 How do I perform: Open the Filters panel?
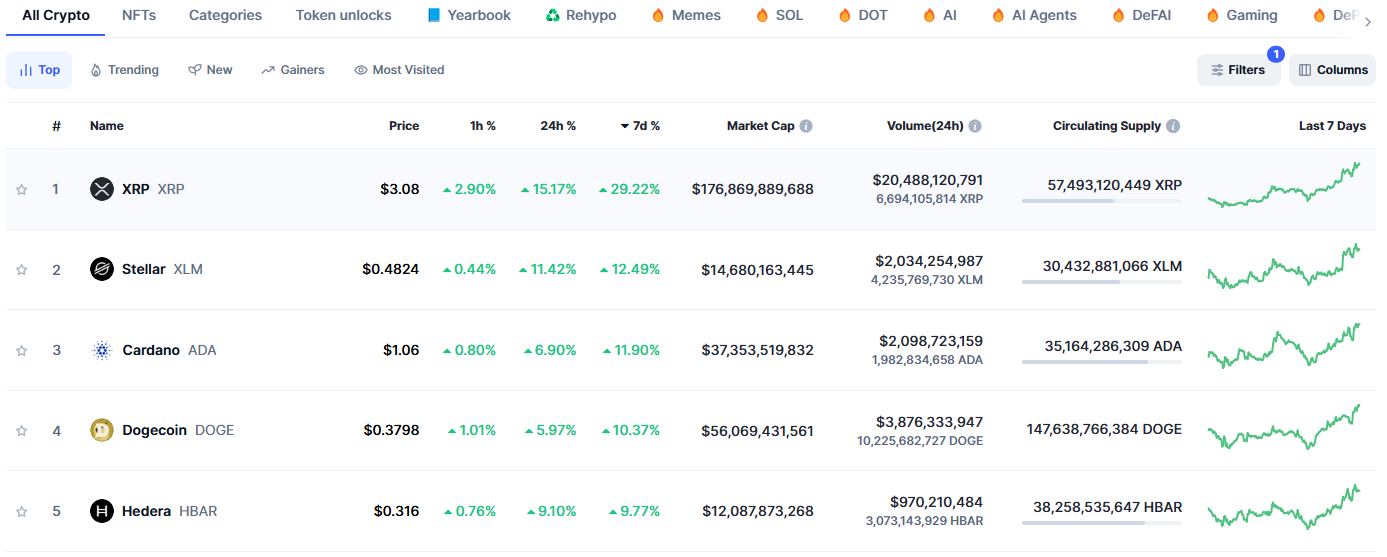pyautogui.click(x=1238, y=70)
